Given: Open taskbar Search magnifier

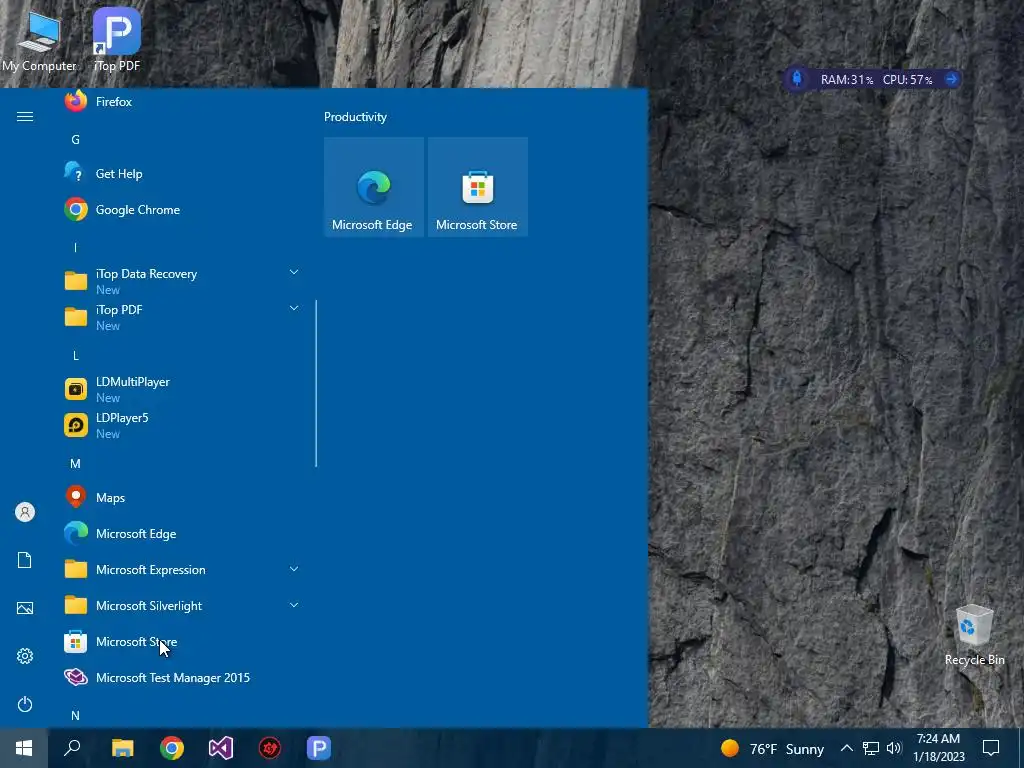Looking at the screenshot, I should click(x=72, y=748).
